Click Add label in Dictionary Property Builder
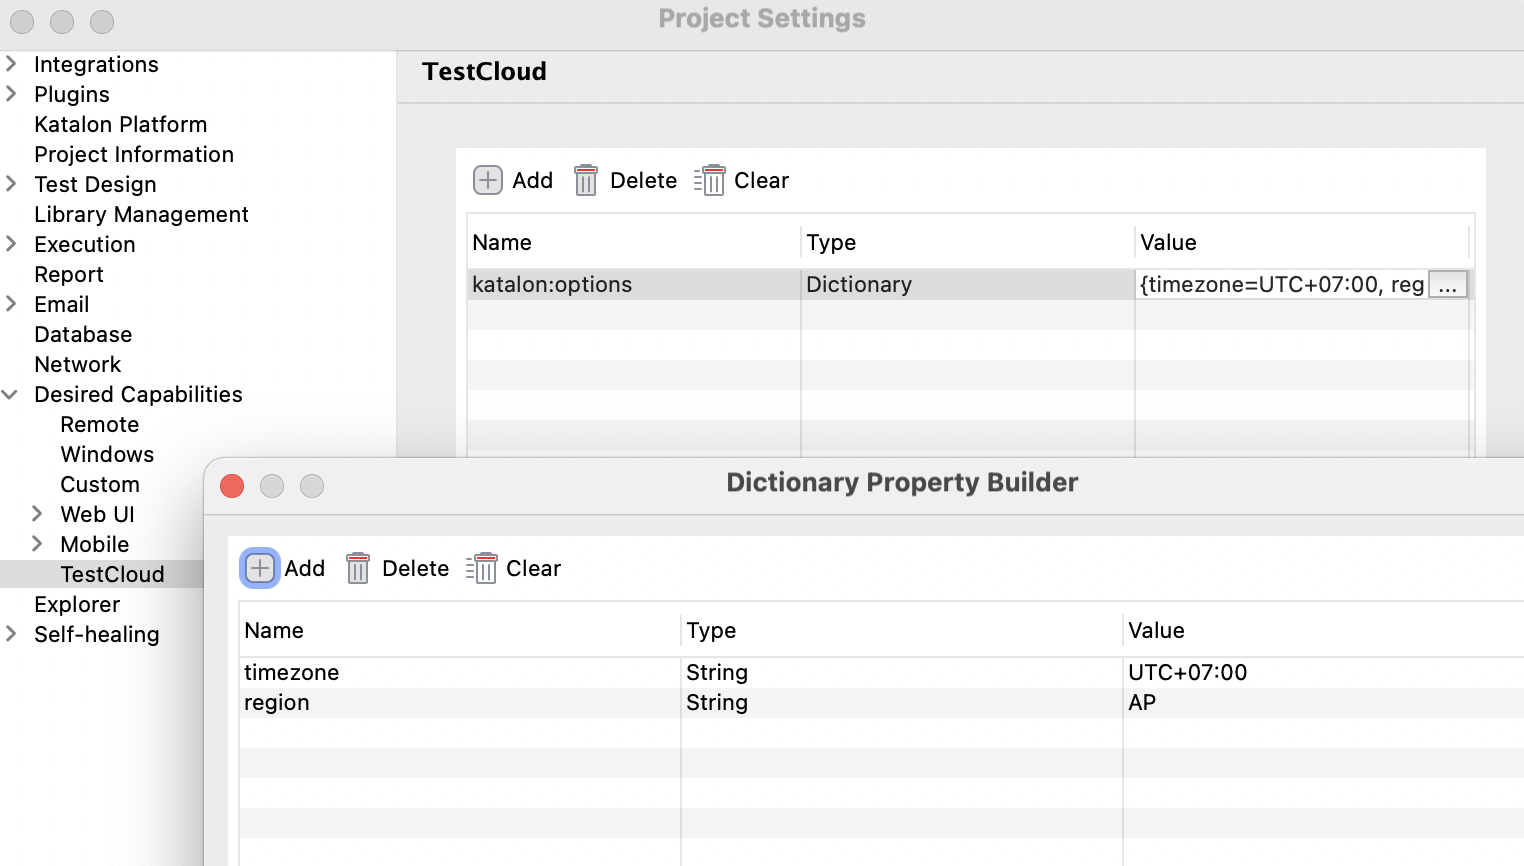 [x=304, y=568]
